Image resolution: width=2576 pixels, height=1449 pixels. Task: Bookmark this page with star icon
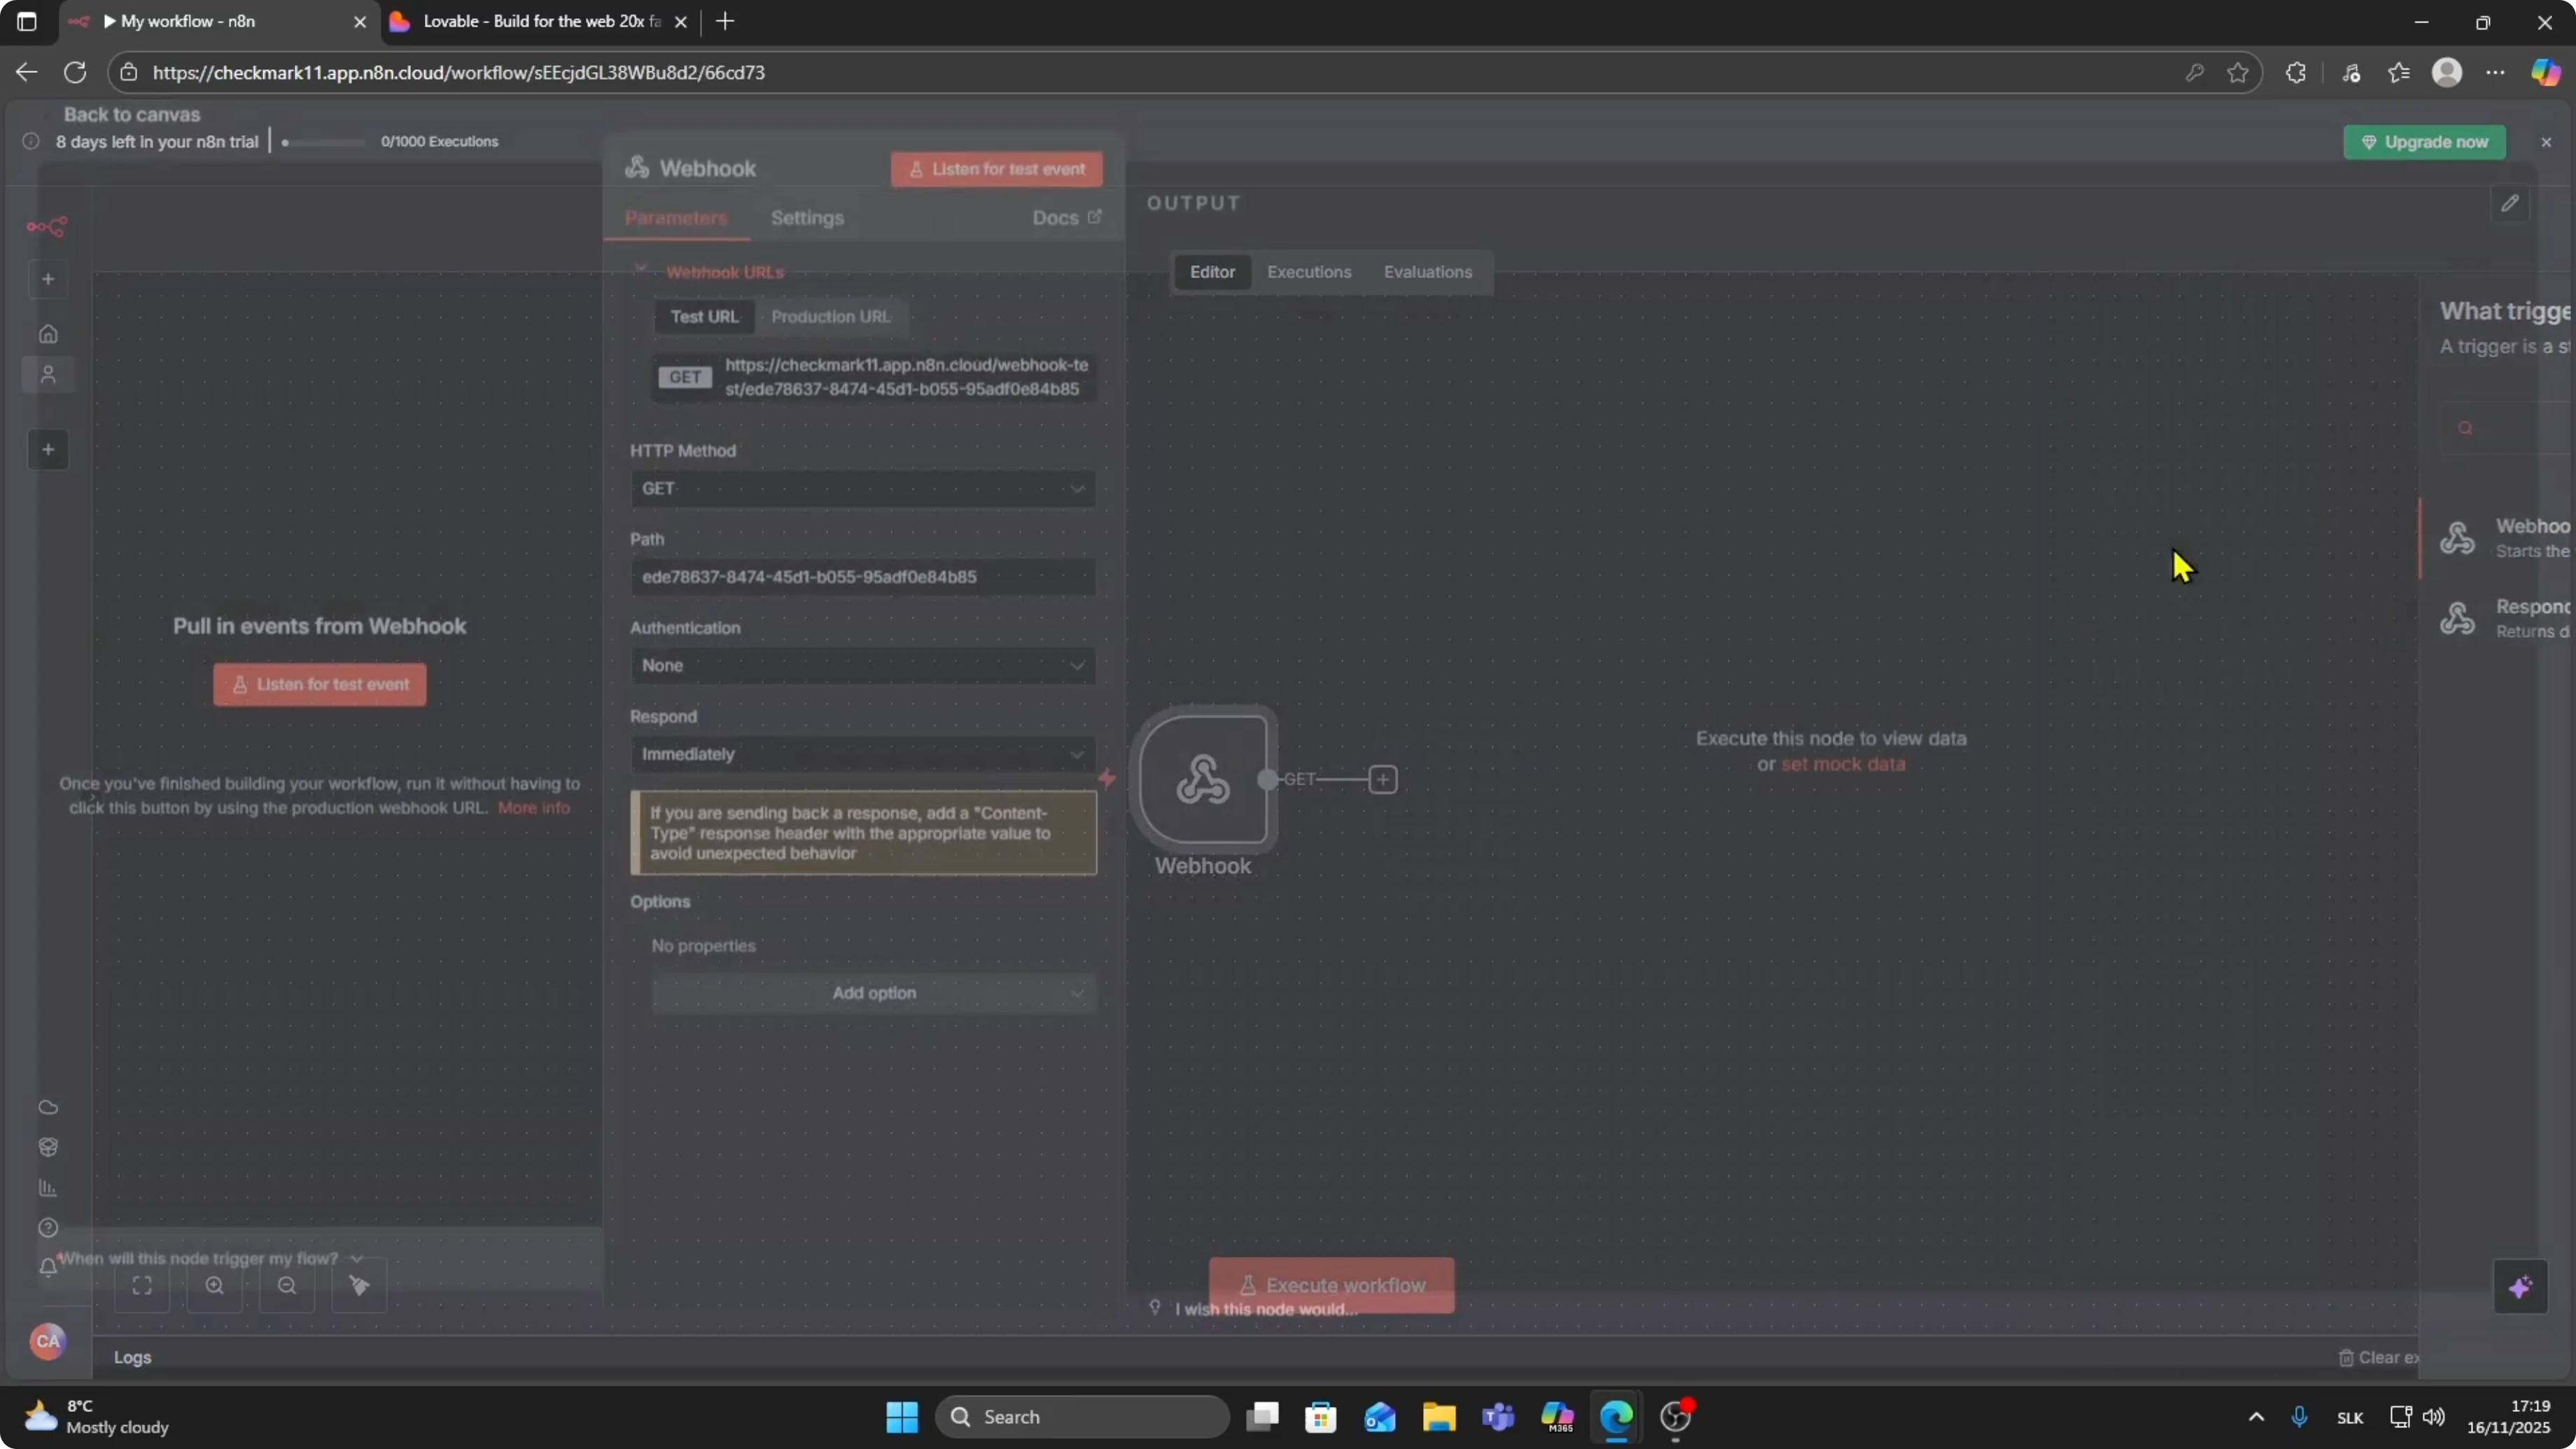[x=2238, y=72]
